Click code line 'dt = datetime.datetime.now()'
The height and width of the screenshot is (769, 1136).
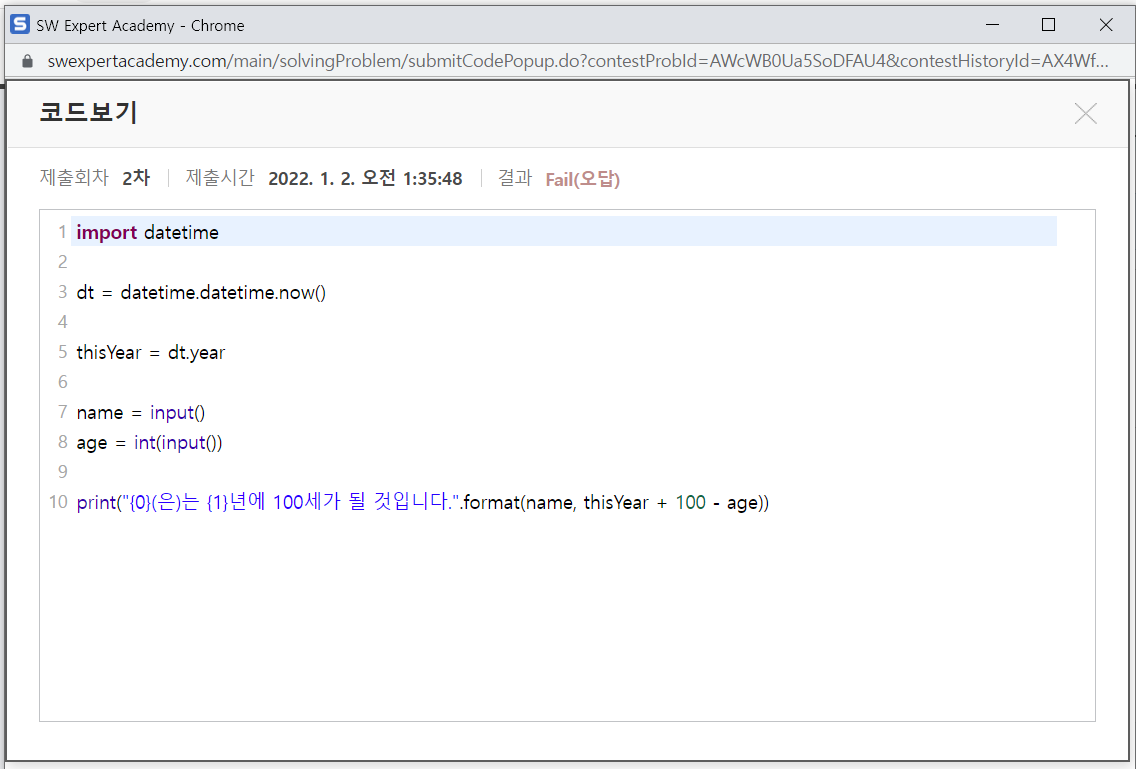(x=201, y=293)
